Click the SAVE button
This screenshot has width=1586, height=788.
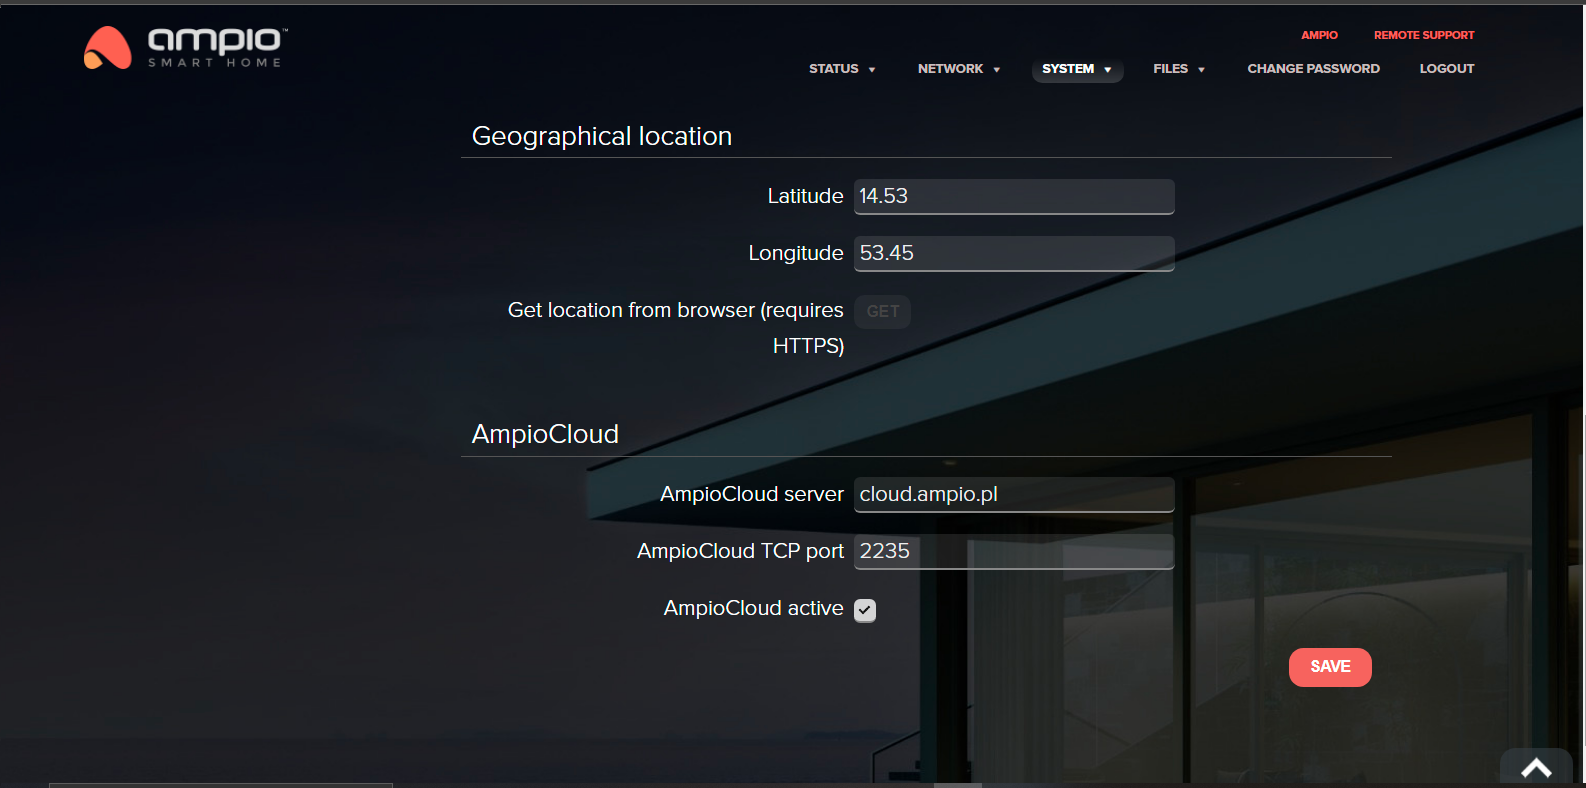click(x=1330, y=667)
